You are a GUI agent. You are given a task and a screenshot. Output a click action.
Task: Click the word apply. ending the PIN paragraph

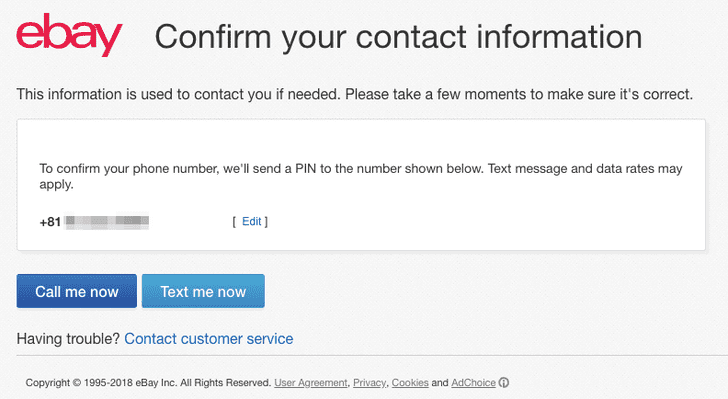56,184
